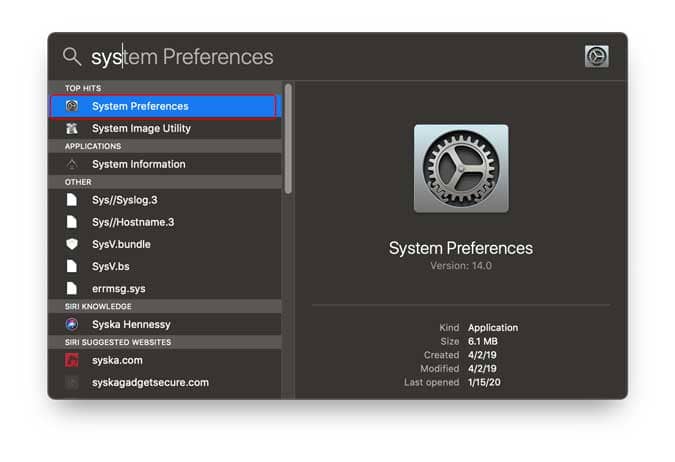This screenshot has height=462, width=675.
Task: Click the System Information app icon
Action: (x=72, y=164)
